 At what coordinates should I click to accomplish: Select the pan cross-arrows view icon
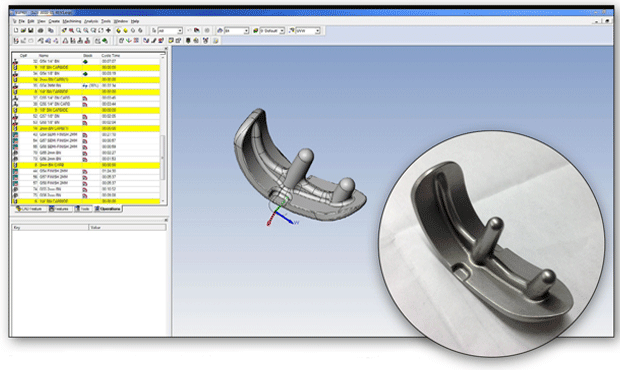pos(108,30)
